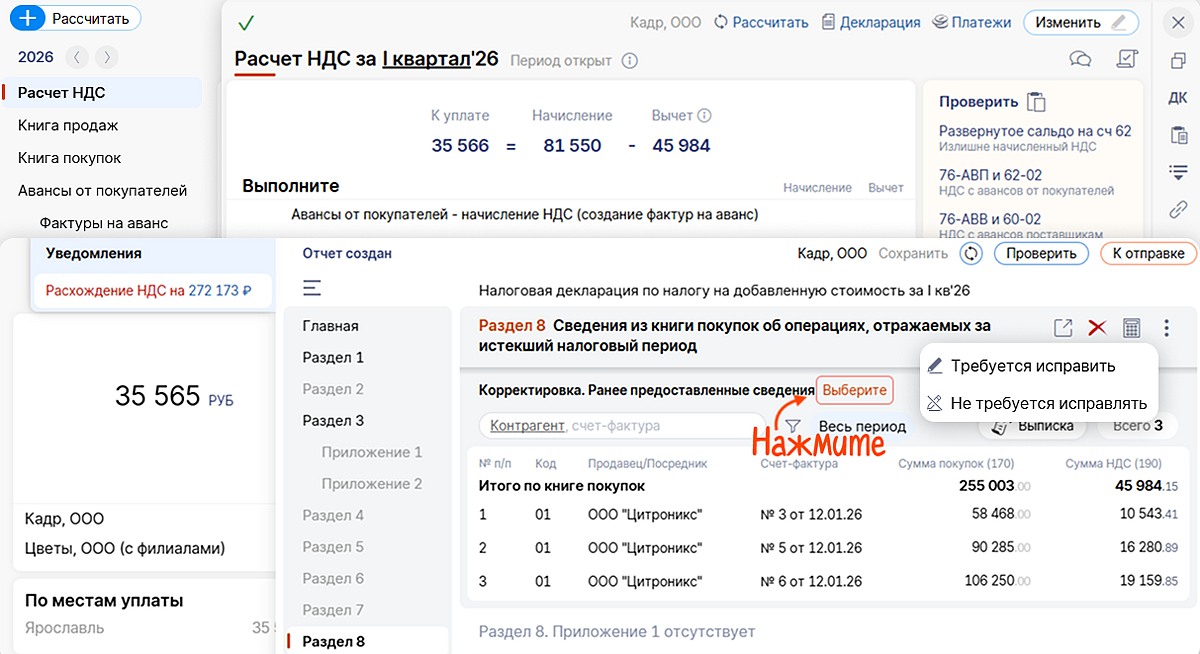Click the blue plus icon beside Рассчитать

point(33,18)
